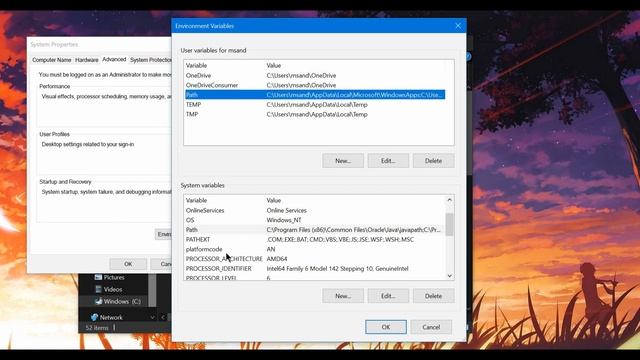
Task: Select the platformcode system variable row
Action: [x=315, y=249]
